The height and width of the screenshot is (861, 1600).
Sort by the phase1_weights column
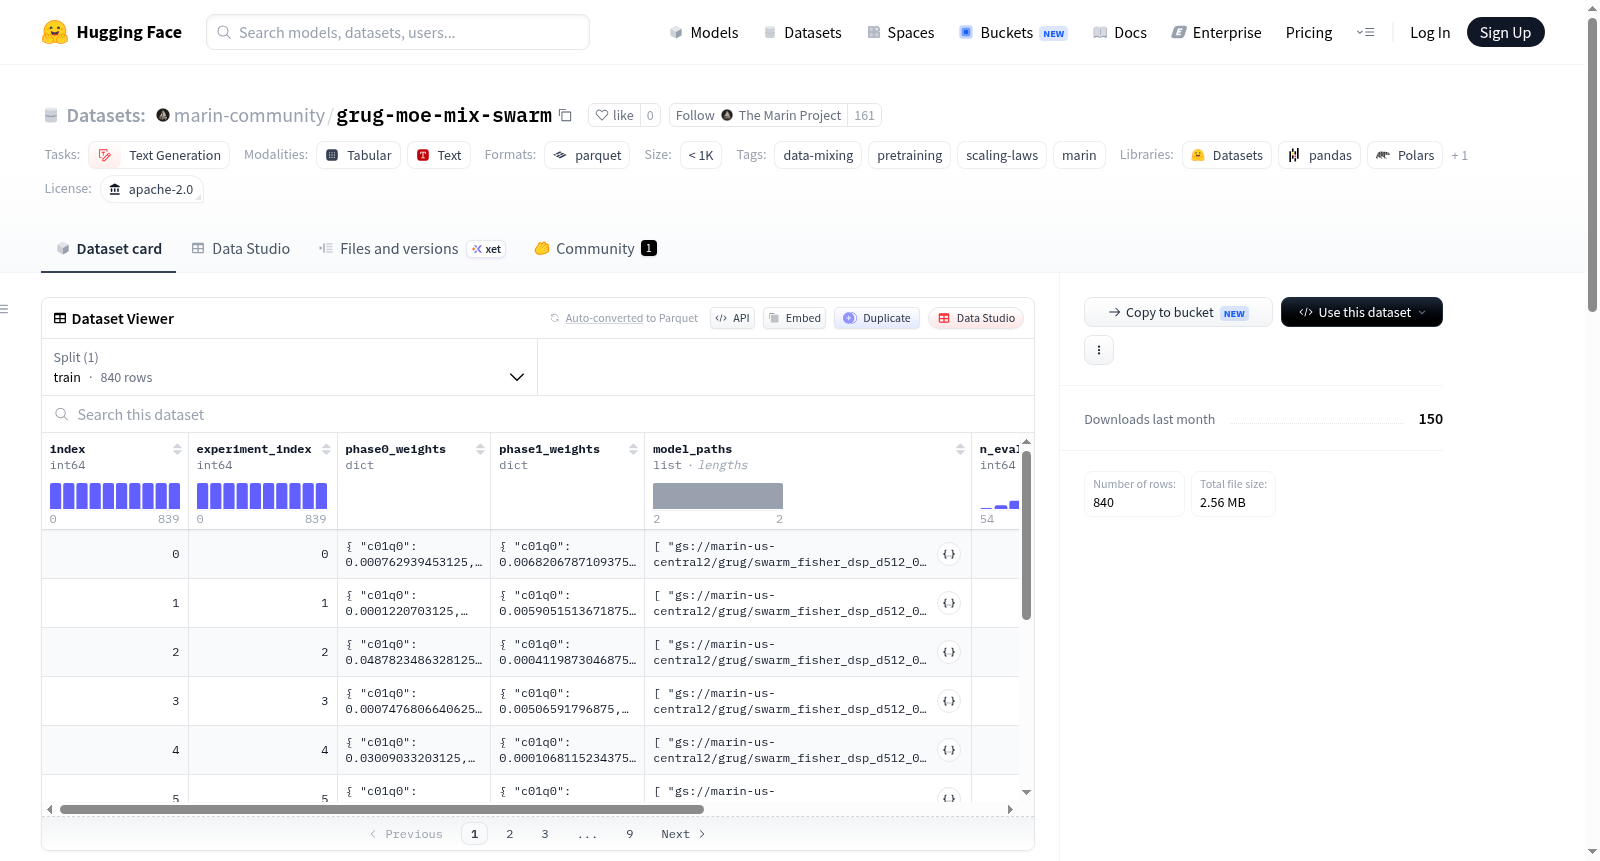click(x=633, y=449)
